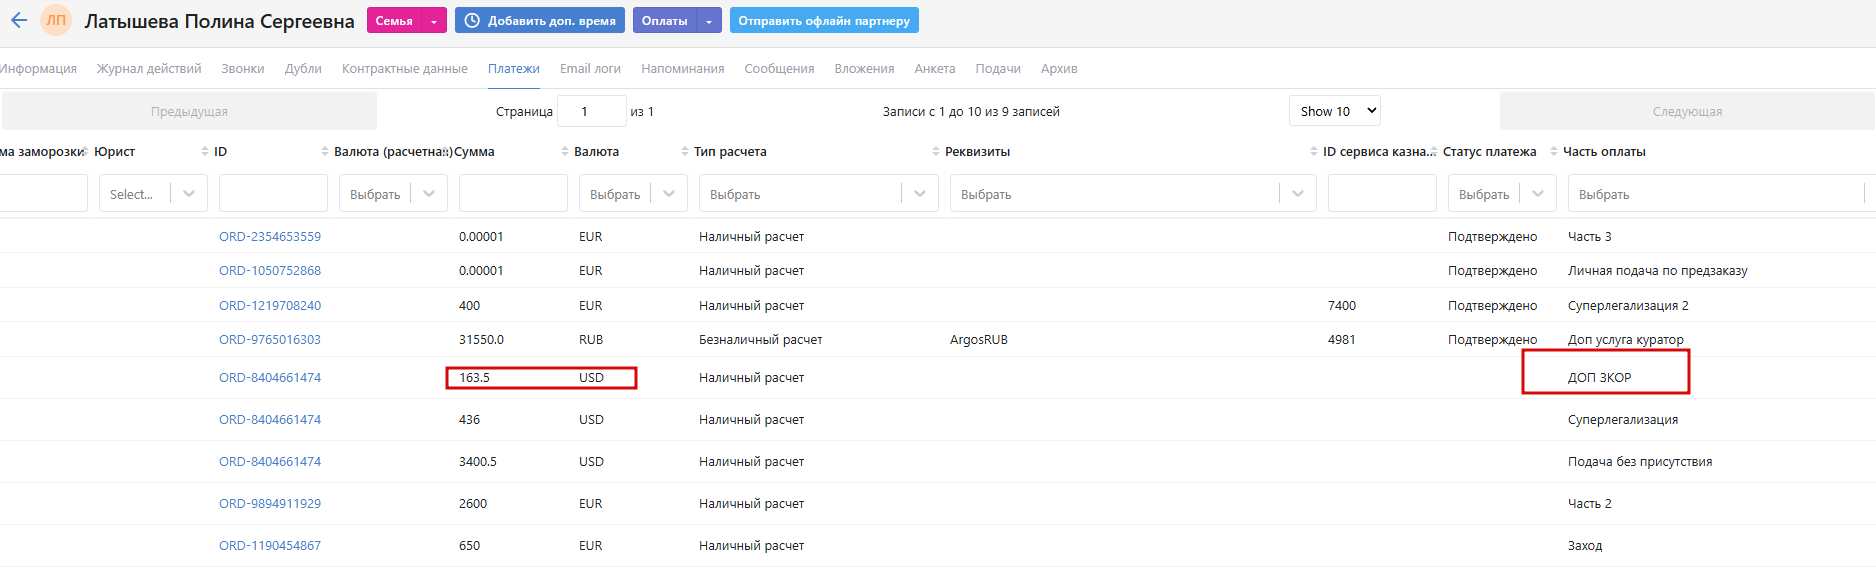Open the Статус платежа filter dropdown
This screenshot has width=1876, height=587.
(x=1502, y=193)
